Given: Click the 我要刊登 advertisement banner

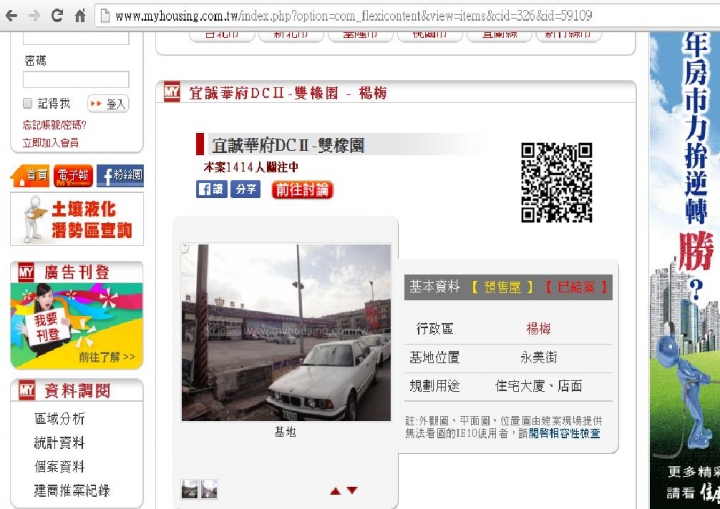Looking at the screenshot, I should pos(77,325).
